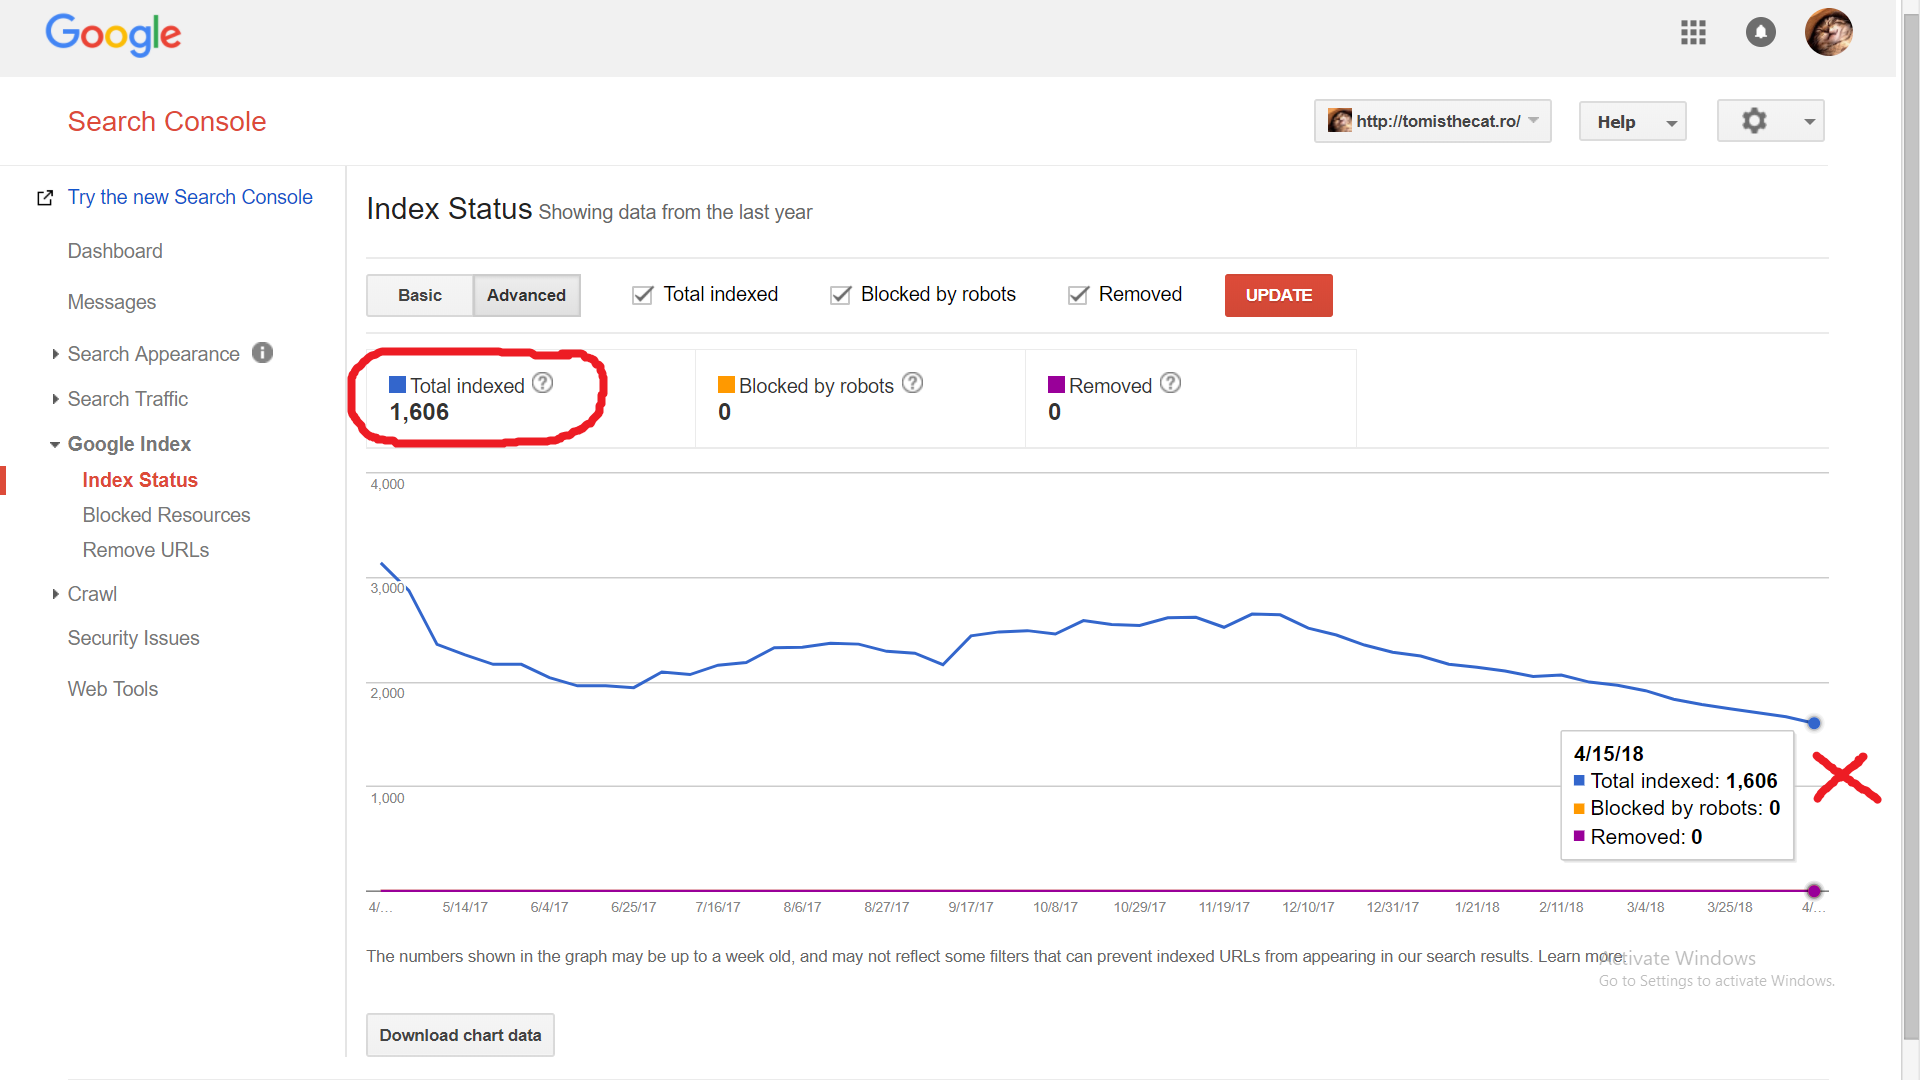Click the blue Total indexed color swatch
The width and height of the screenshot is (1920, 1080).
pyautogui.click(x=397, y=385)
